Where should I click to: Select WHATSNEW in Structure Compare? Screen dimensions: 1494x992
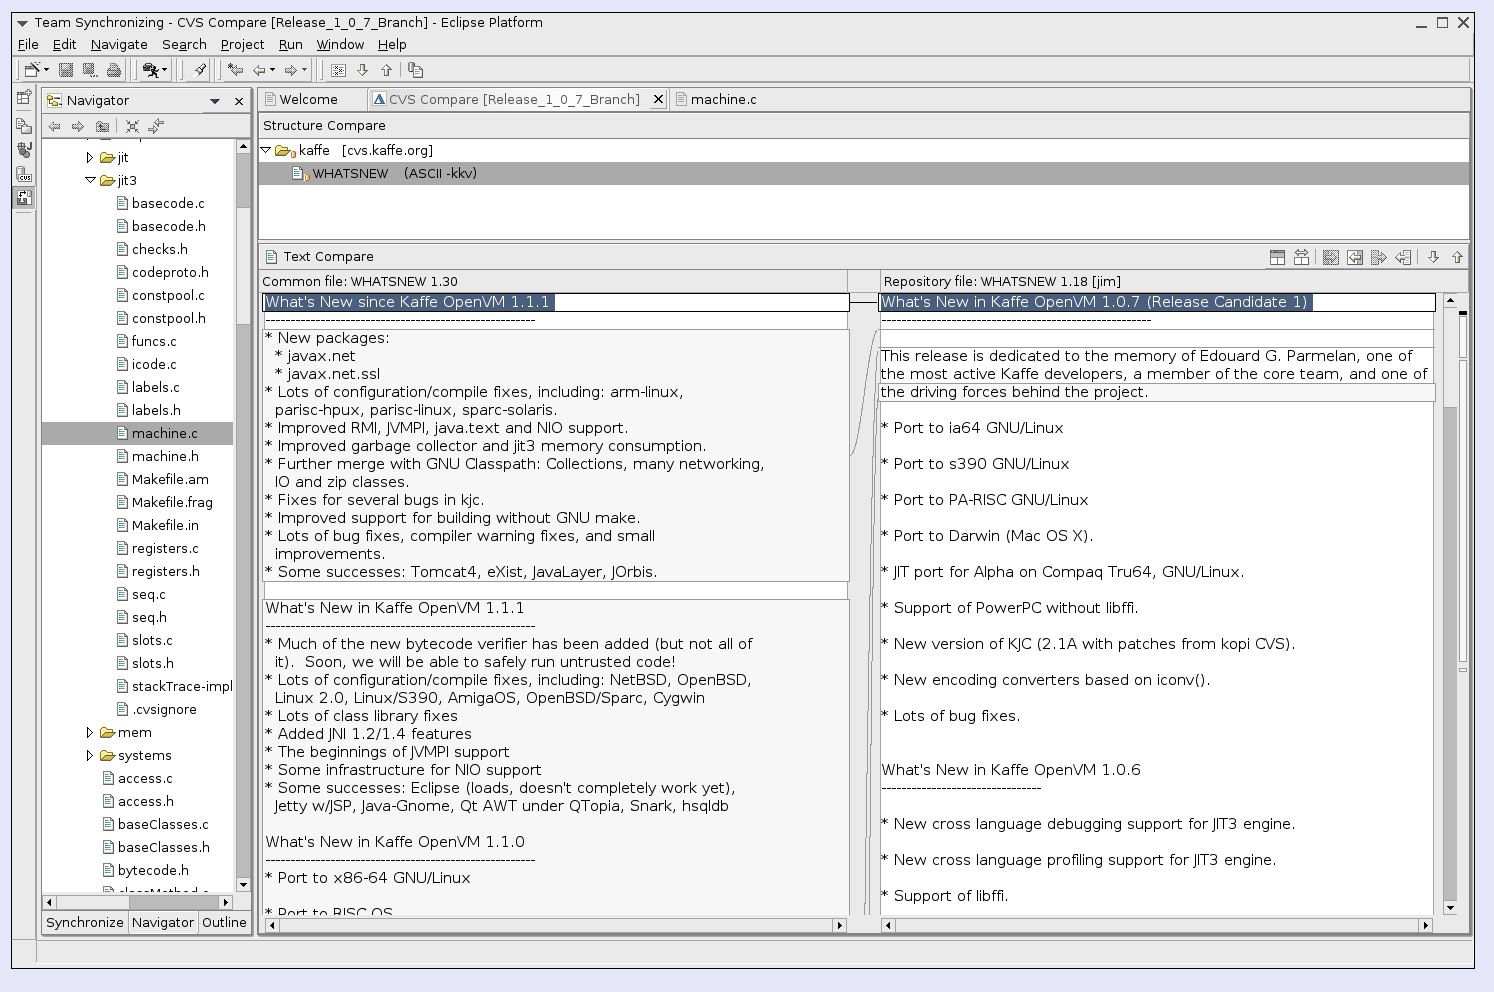[864, 173]
